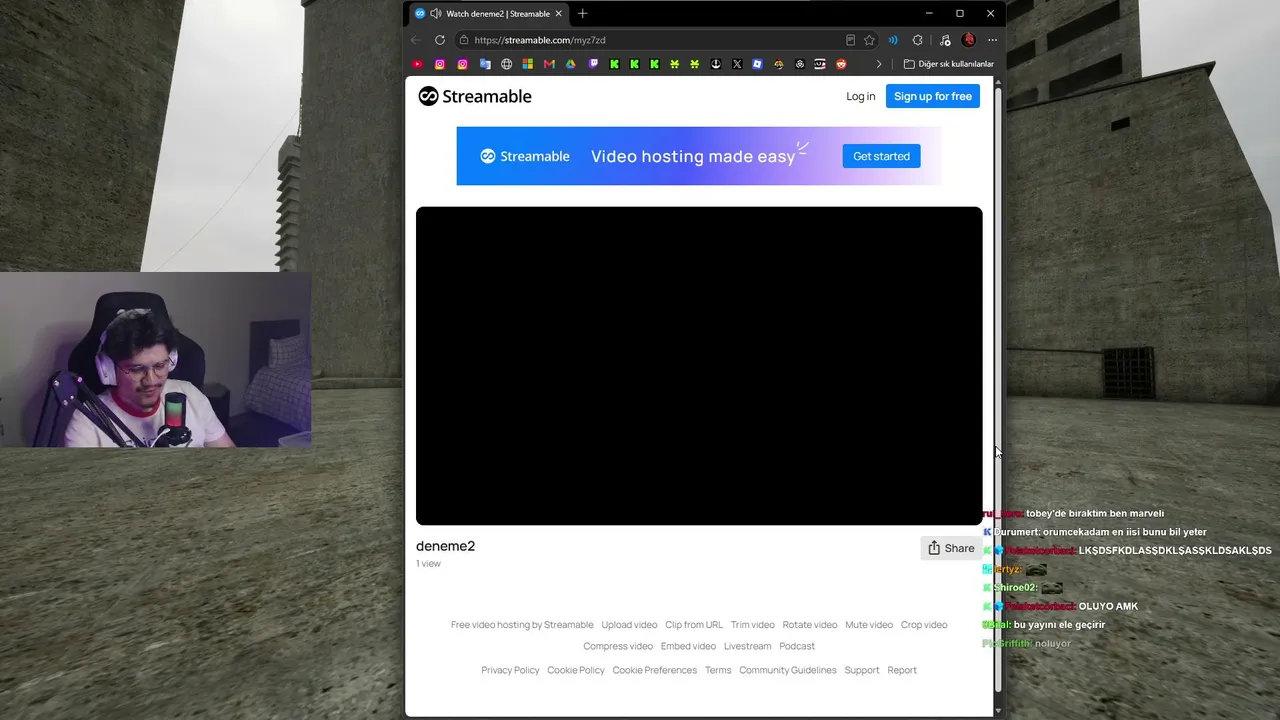This screenshot has width=1280, height=720.
Task: Click the Log in link
Action: [x=860, y=96]
